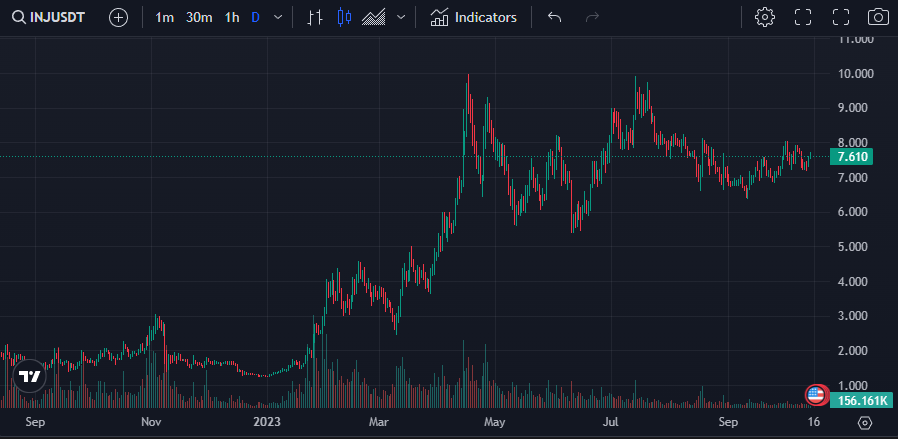898x439 pixels.
Task: Click the Nov time axis label
Action: pos(151,423)
